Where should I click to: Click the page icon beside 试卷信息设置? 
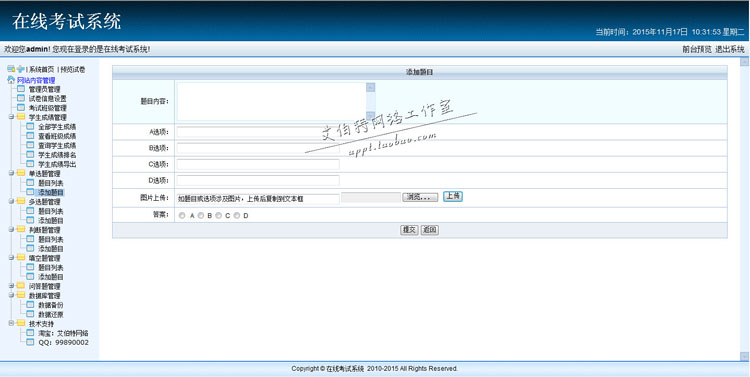click(x=21, y=99)
